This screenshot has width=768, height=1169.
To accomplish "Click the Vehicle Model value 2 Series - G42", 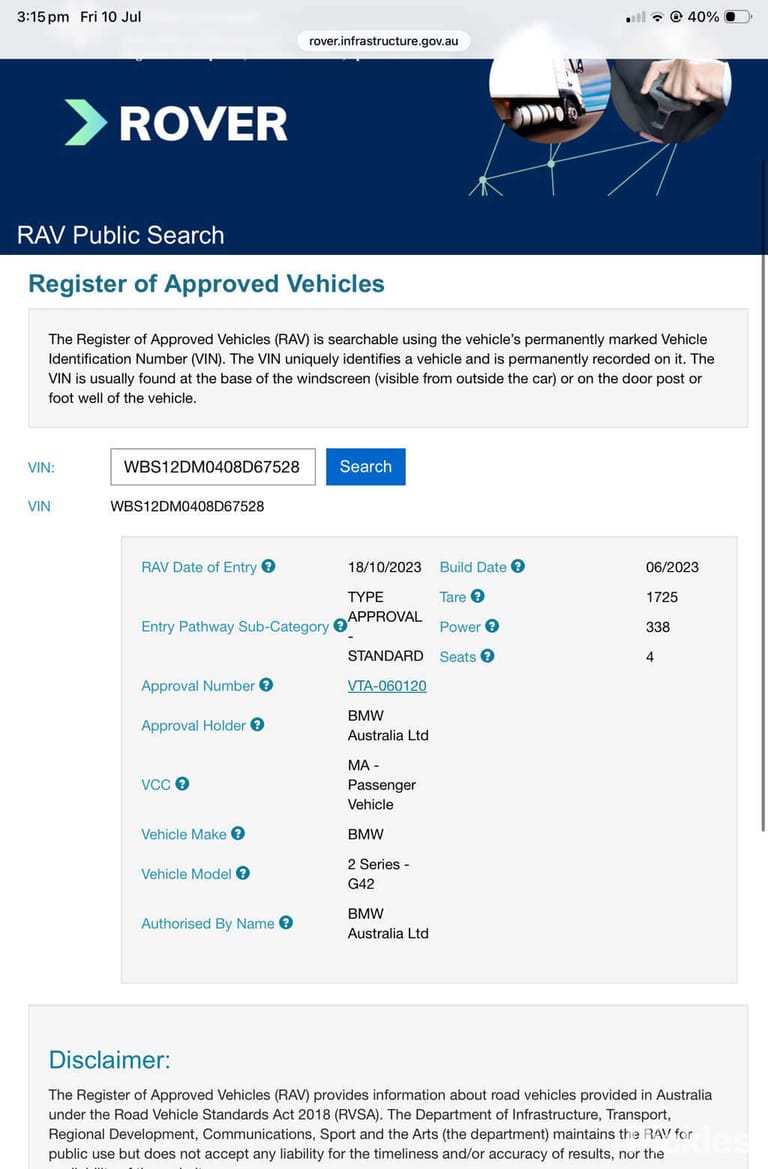I will (378, 874).
